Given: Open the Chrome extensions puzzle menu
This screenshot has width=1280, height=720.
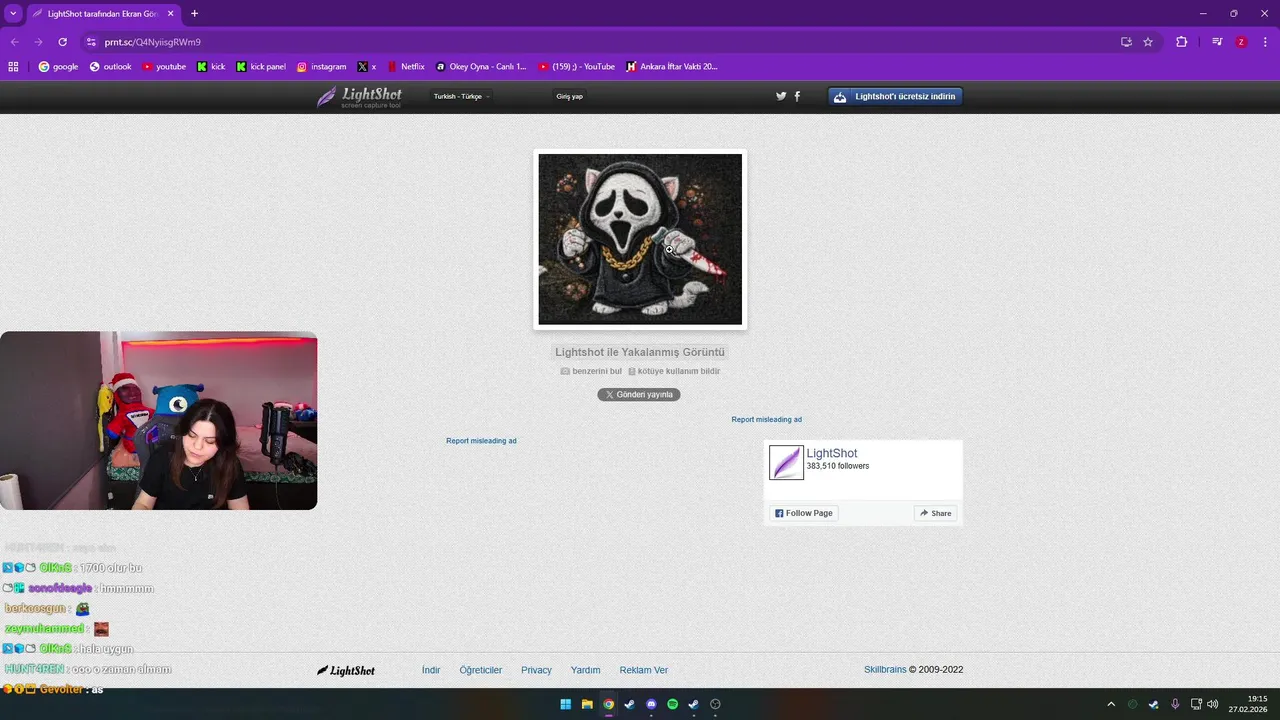Looking at the screenshot, I should coord(1181,42).
